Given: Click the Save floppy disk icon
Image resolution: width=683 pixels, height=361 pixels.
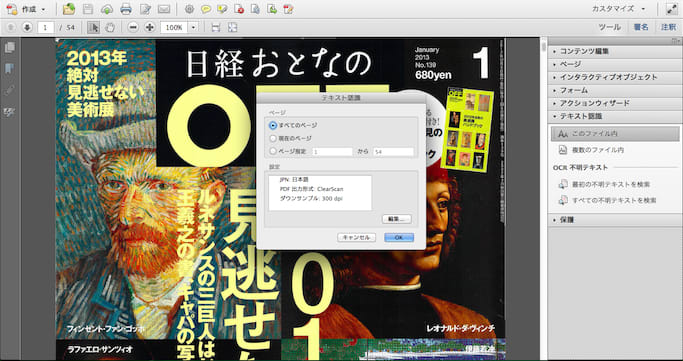Looking at the screenshot, I should point(88,9).
